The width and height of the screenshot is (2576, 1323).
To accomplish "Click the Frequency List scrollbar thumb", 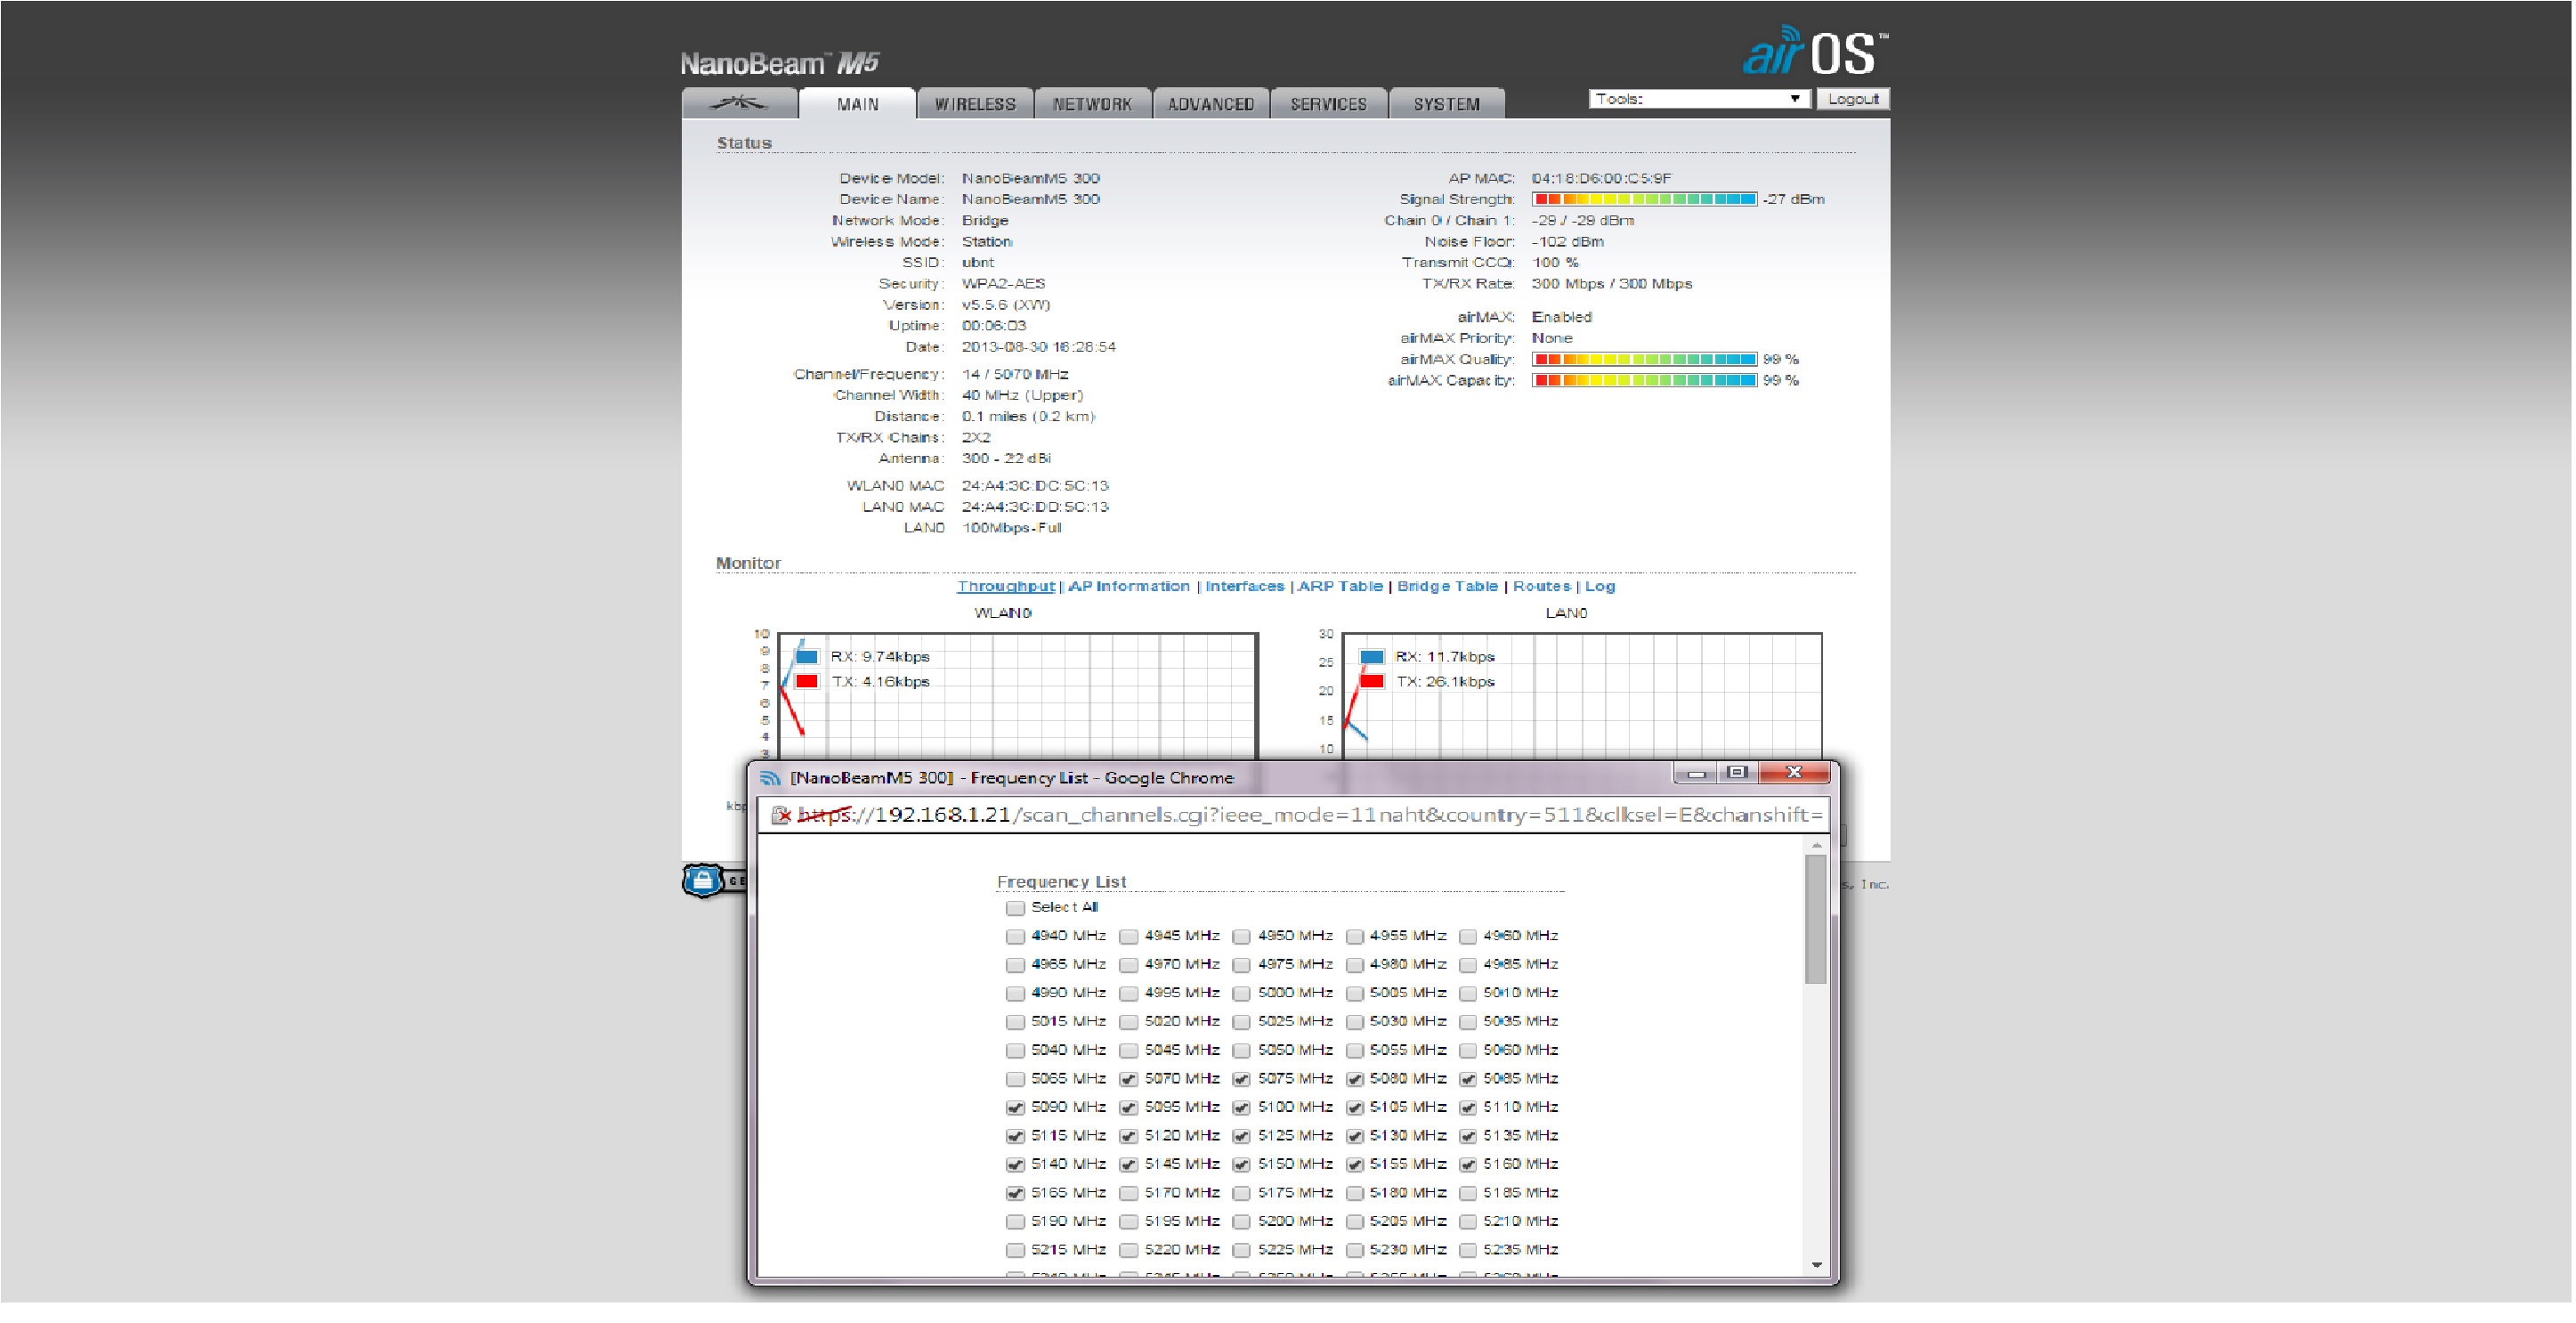I will (1816, 920).
